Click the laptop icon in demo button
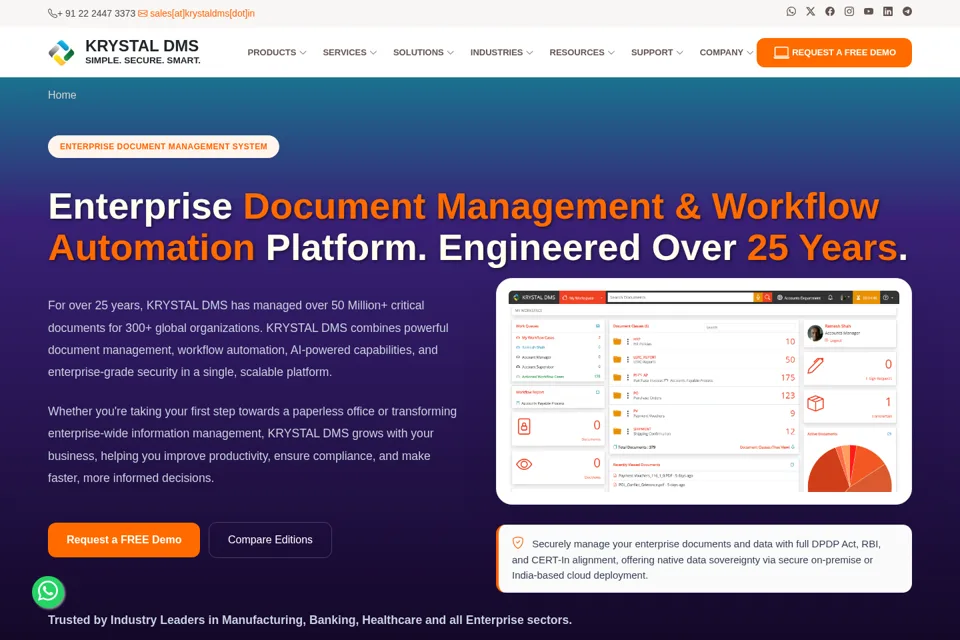This screenshot has height=640, width=960. point(781,53)
